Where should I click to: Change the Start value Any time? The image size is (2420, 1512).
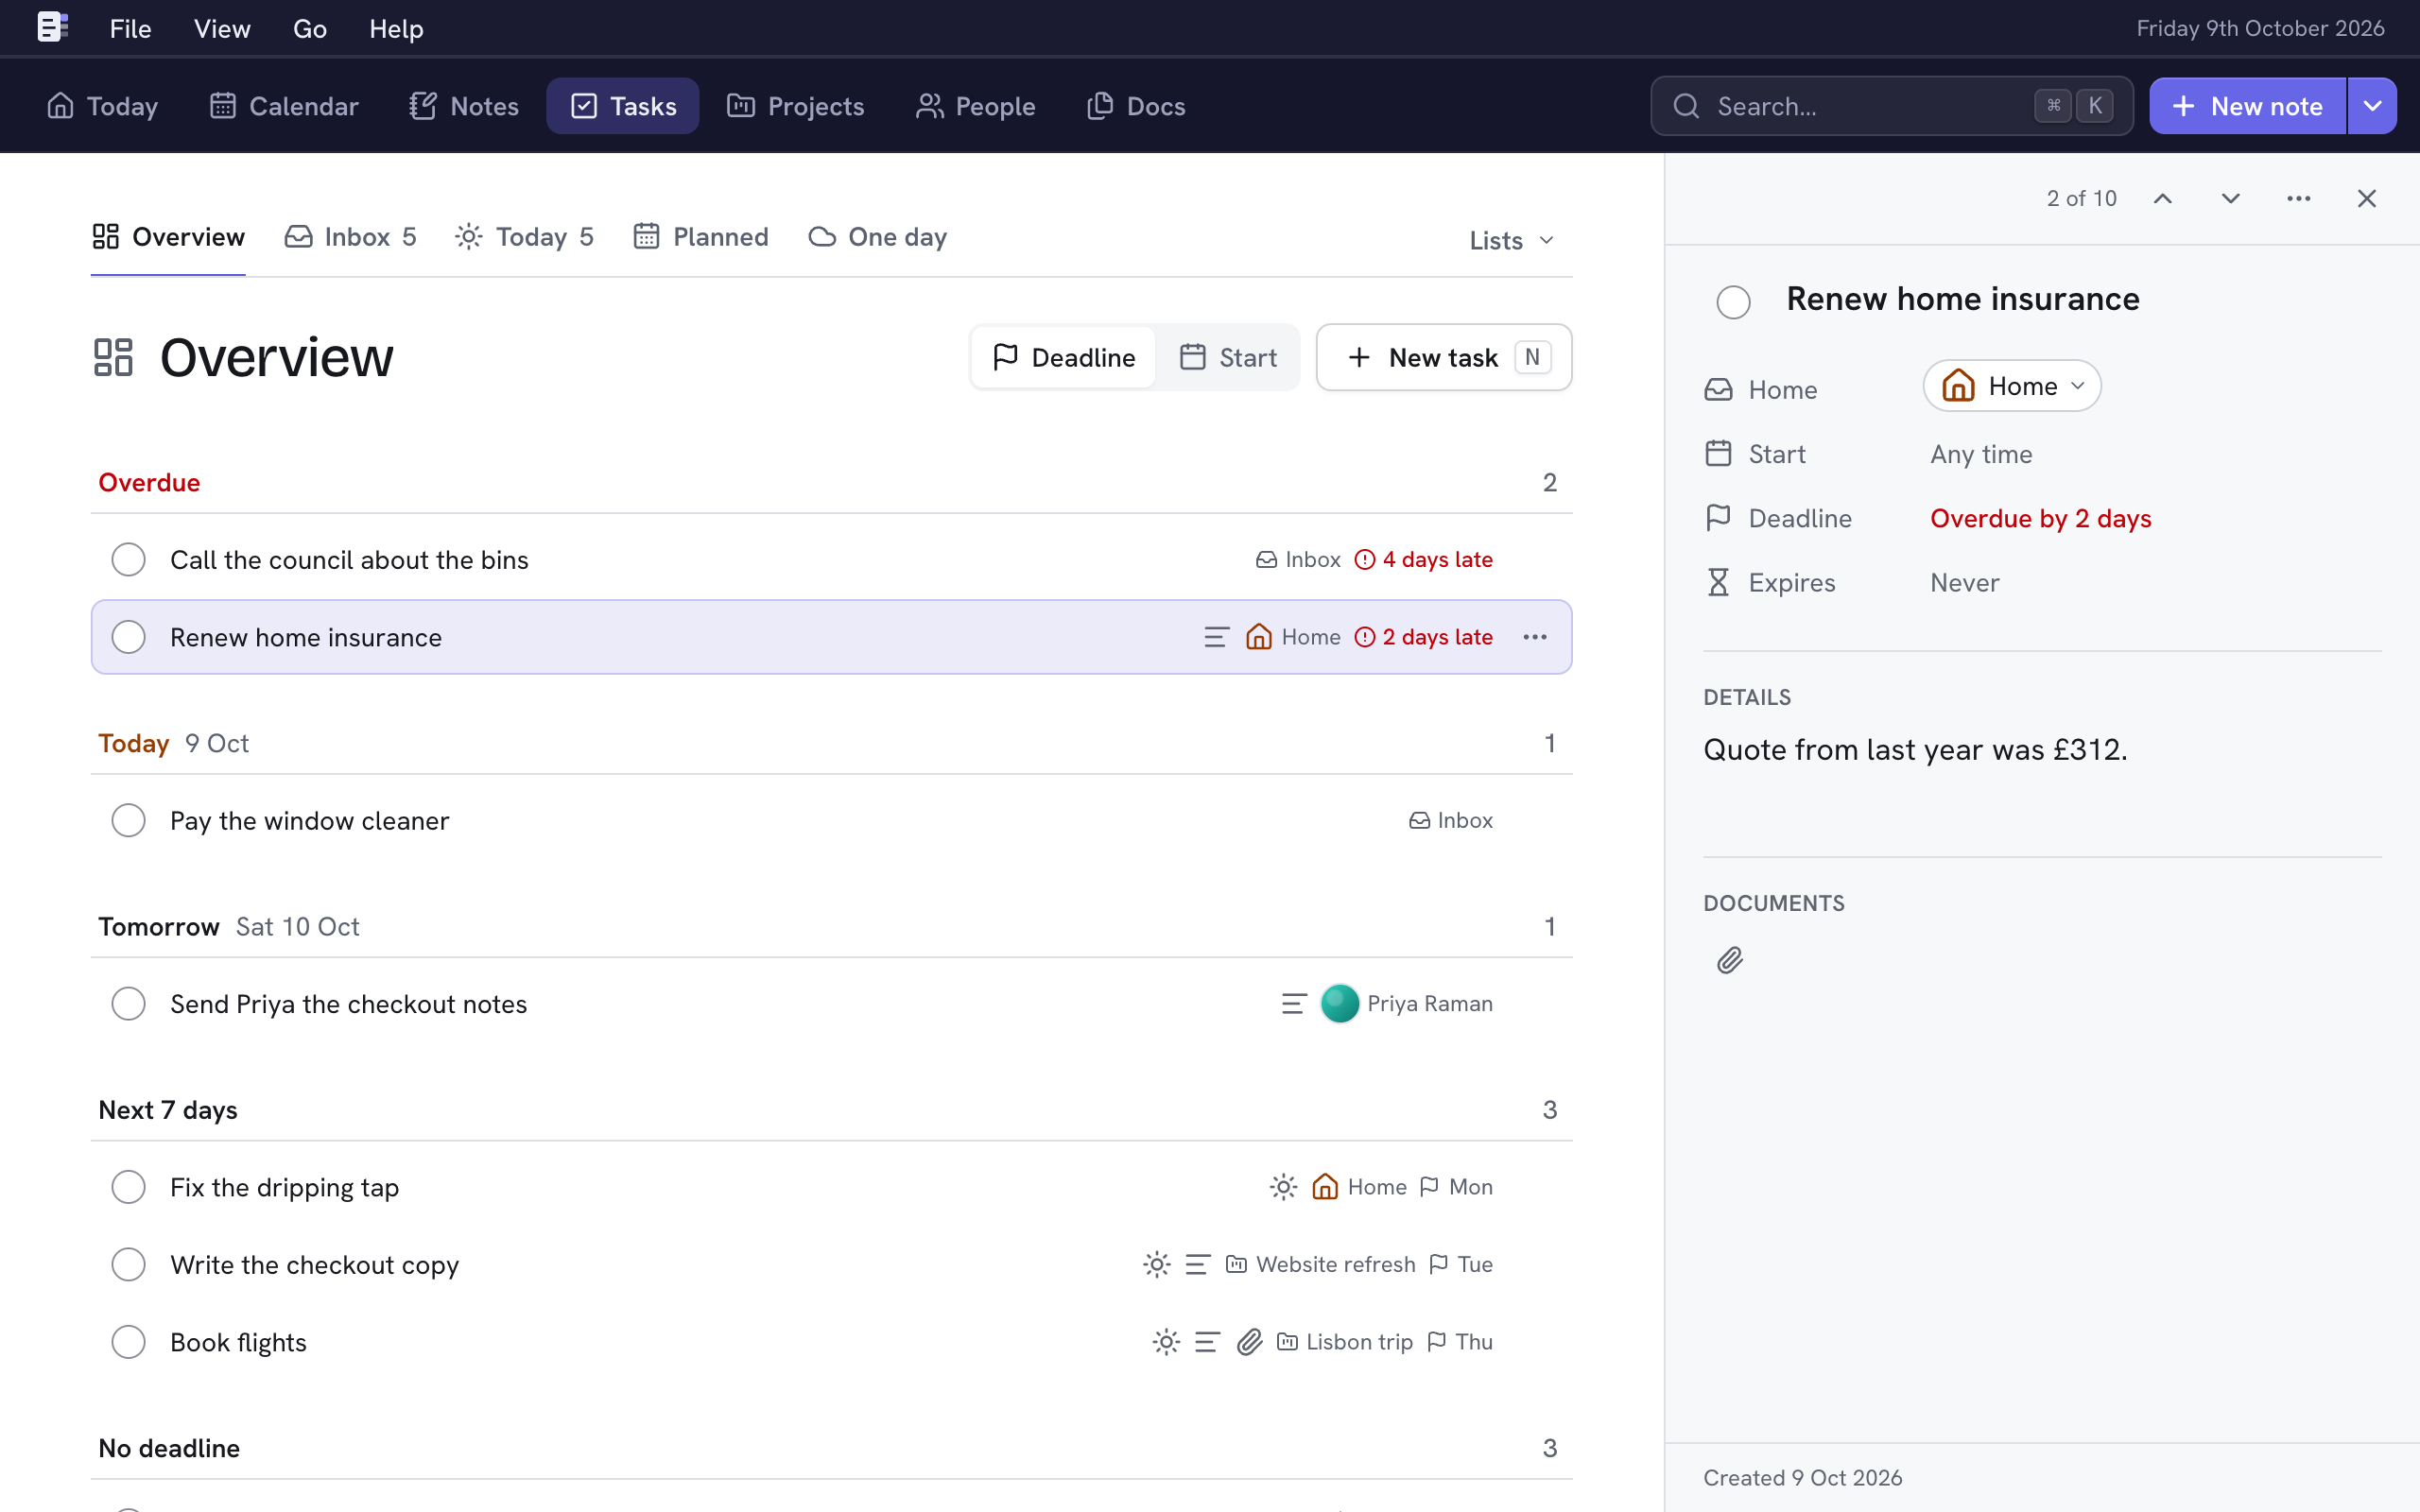(x=1981, y=454)
